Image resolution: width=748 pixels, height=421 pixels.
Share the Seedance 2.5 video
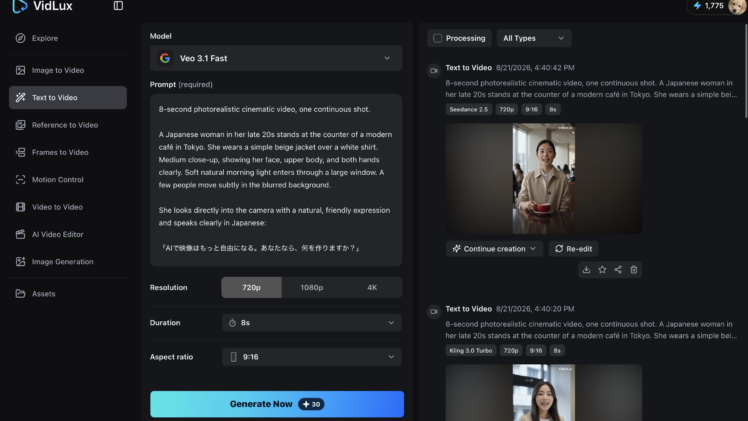coord(618,270)
